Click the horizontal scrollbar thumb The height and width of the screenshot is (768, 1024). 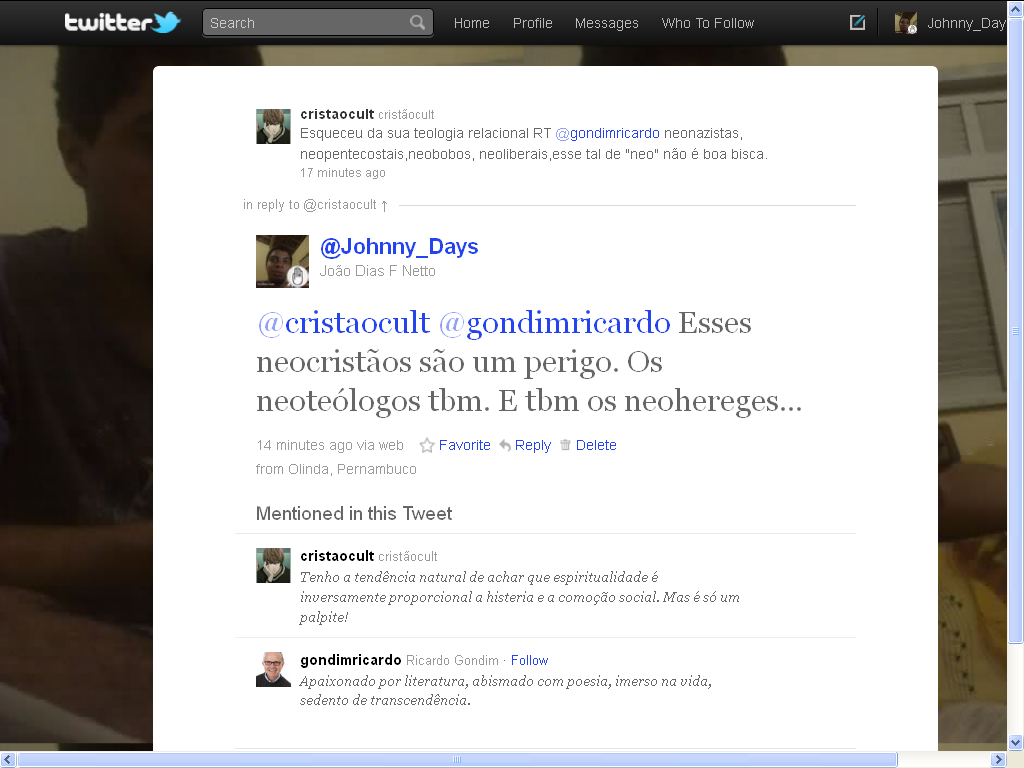click(457, 760)
